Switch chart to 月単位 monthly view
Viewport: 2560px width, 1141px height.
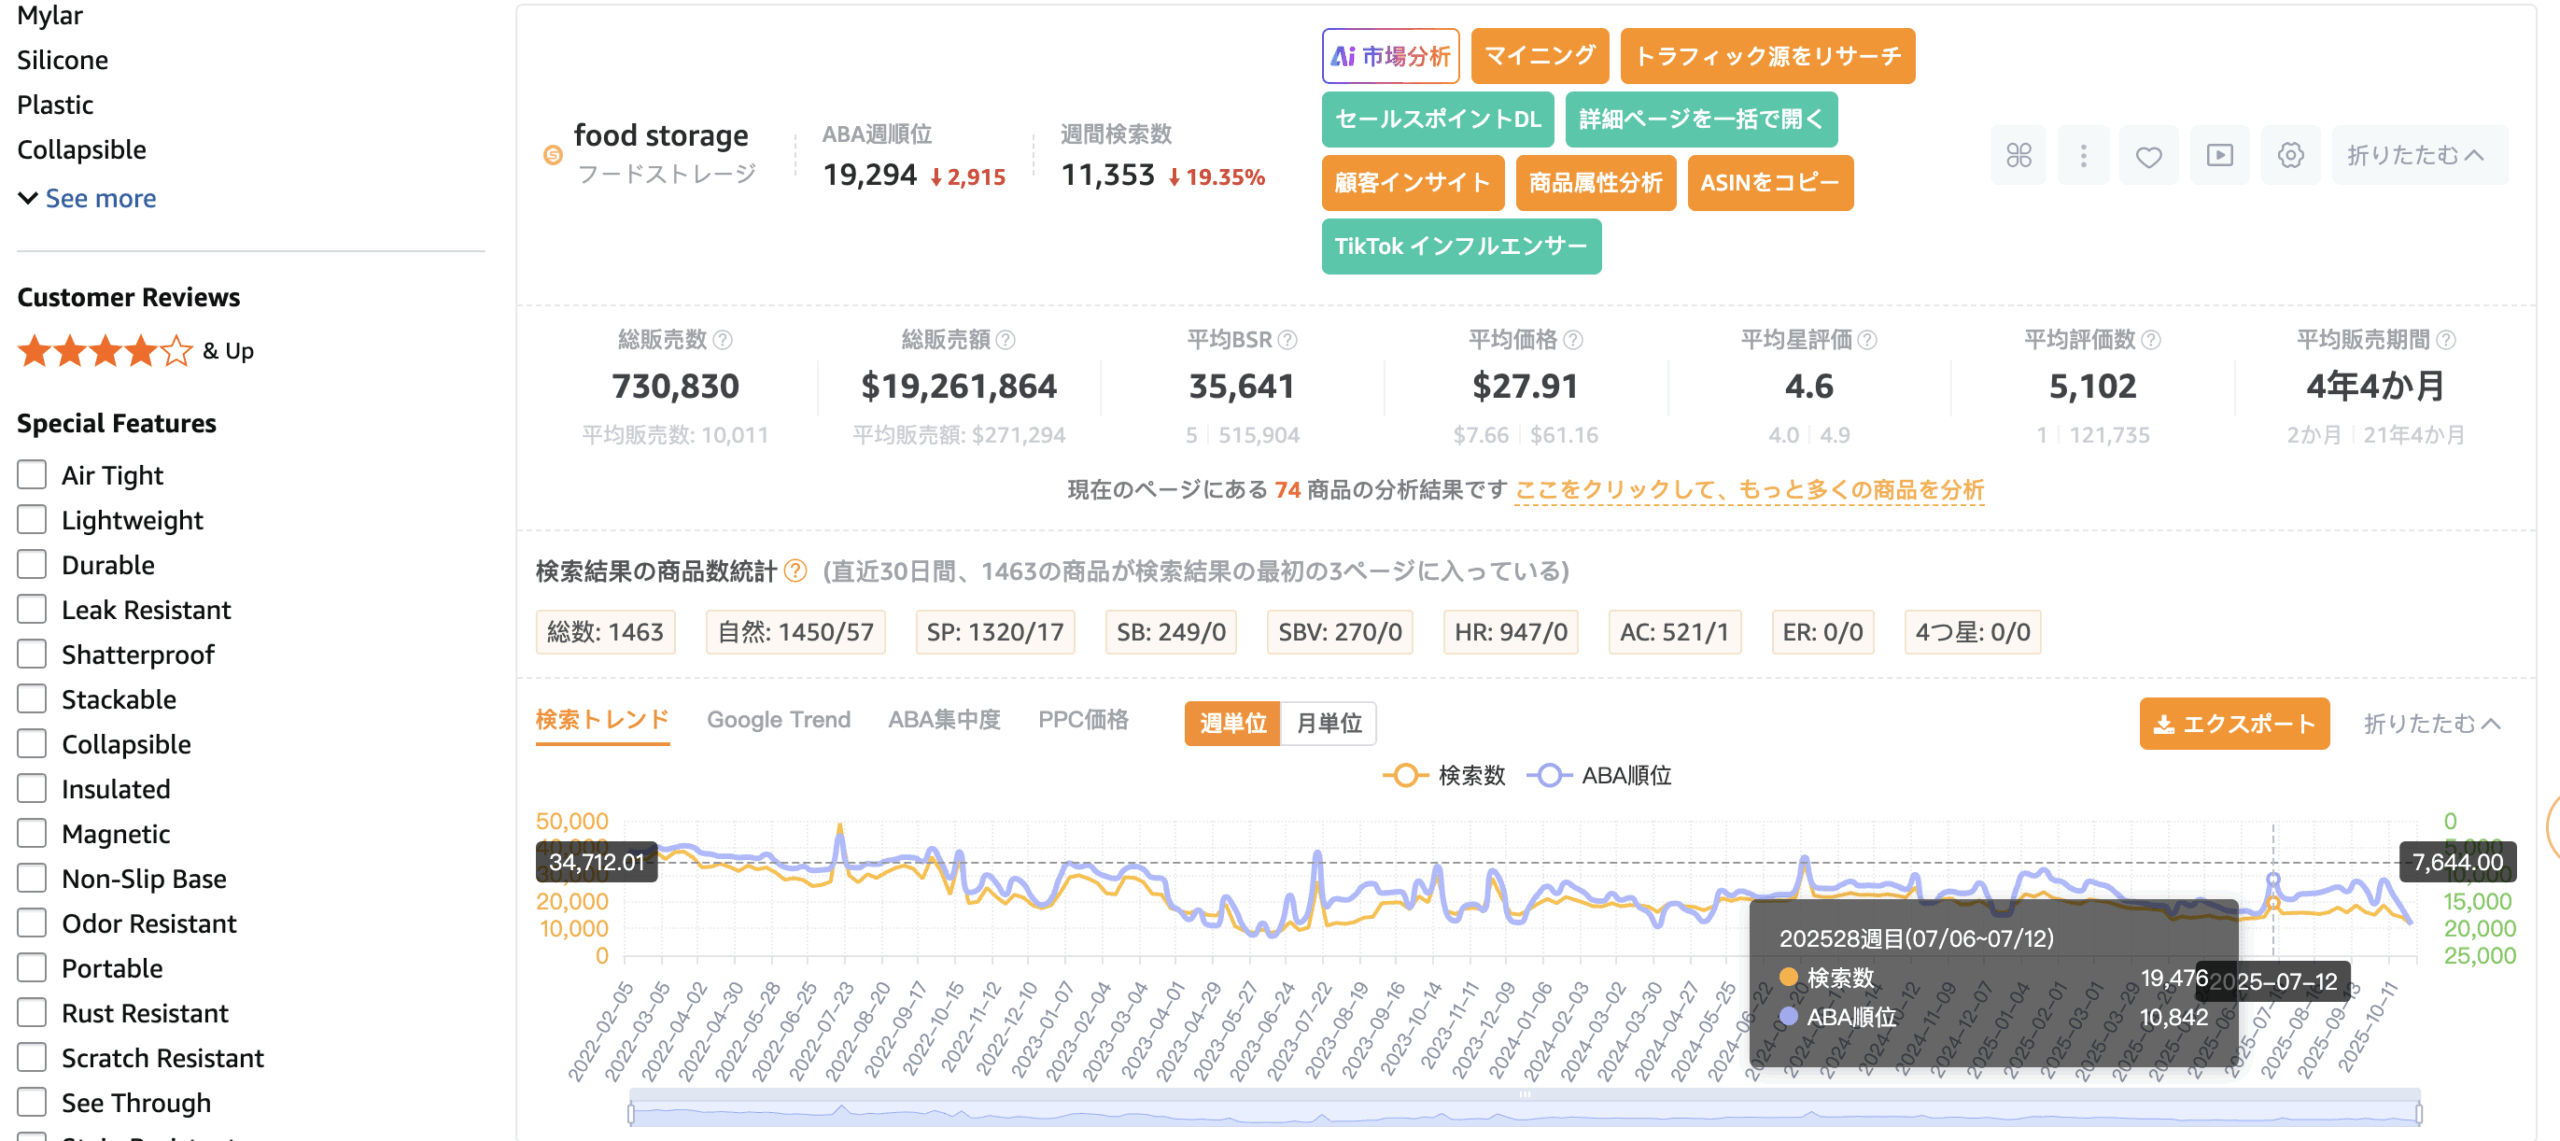(x=1328, y=723)
